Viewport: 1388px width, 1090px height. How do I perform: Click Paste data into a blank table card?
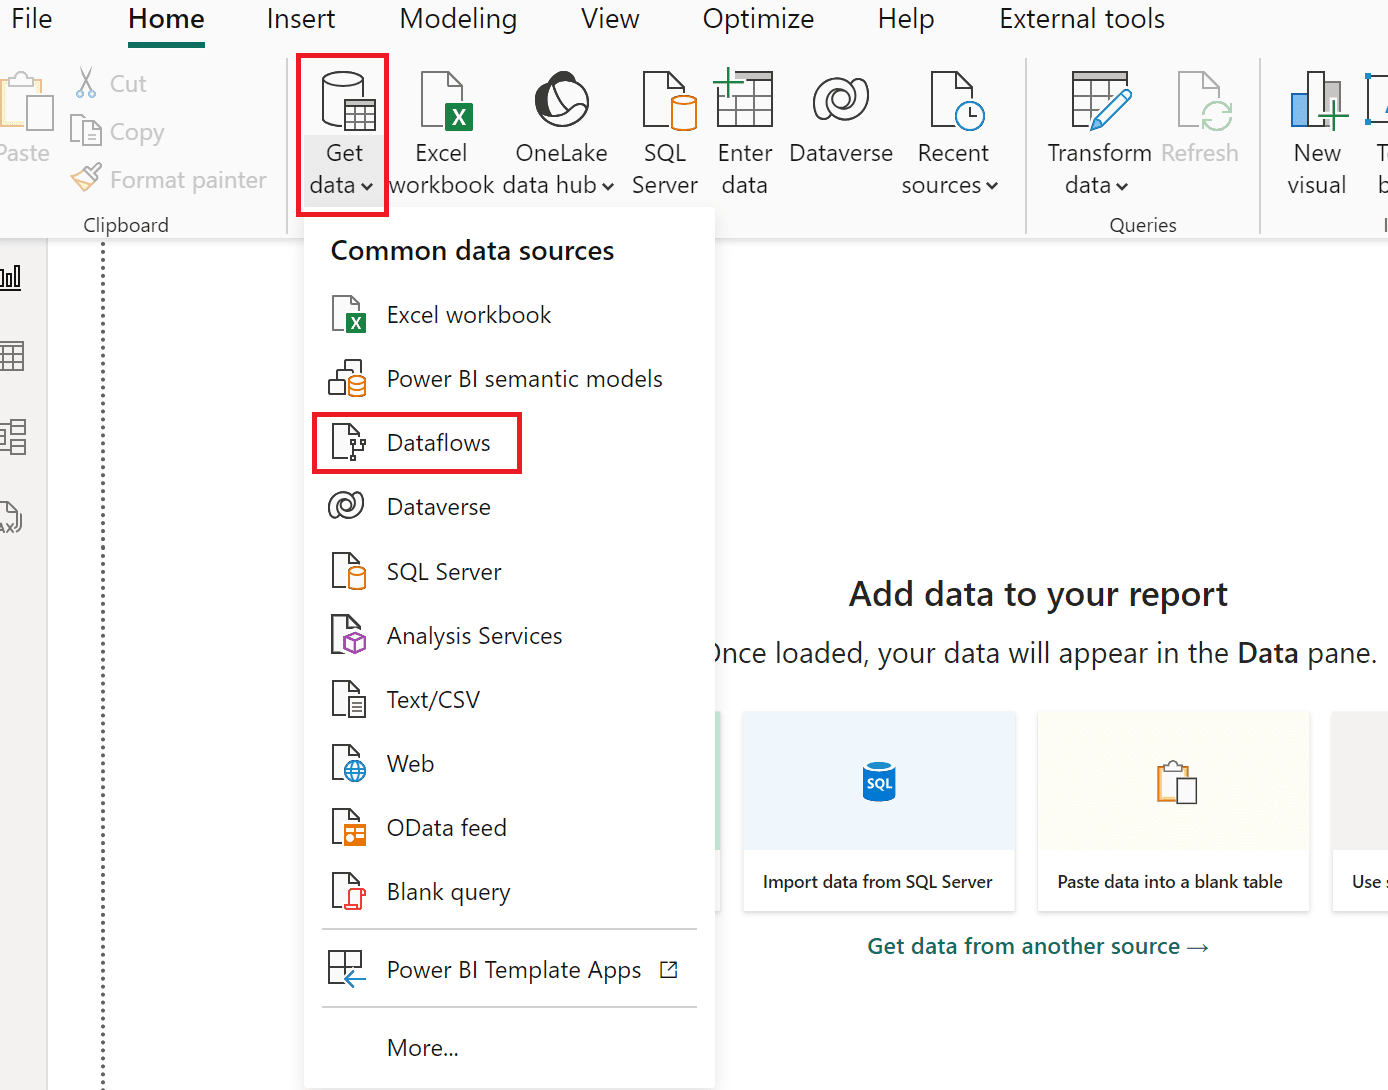coord(1173,811)
